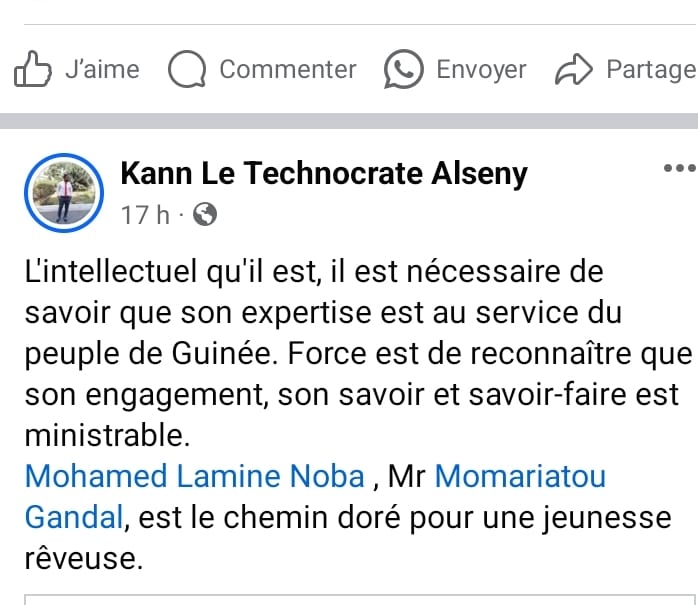Tap the blue Gandal tag text
Image resolution: width=698 pixels, height=605 pixels.
[73, 516]
